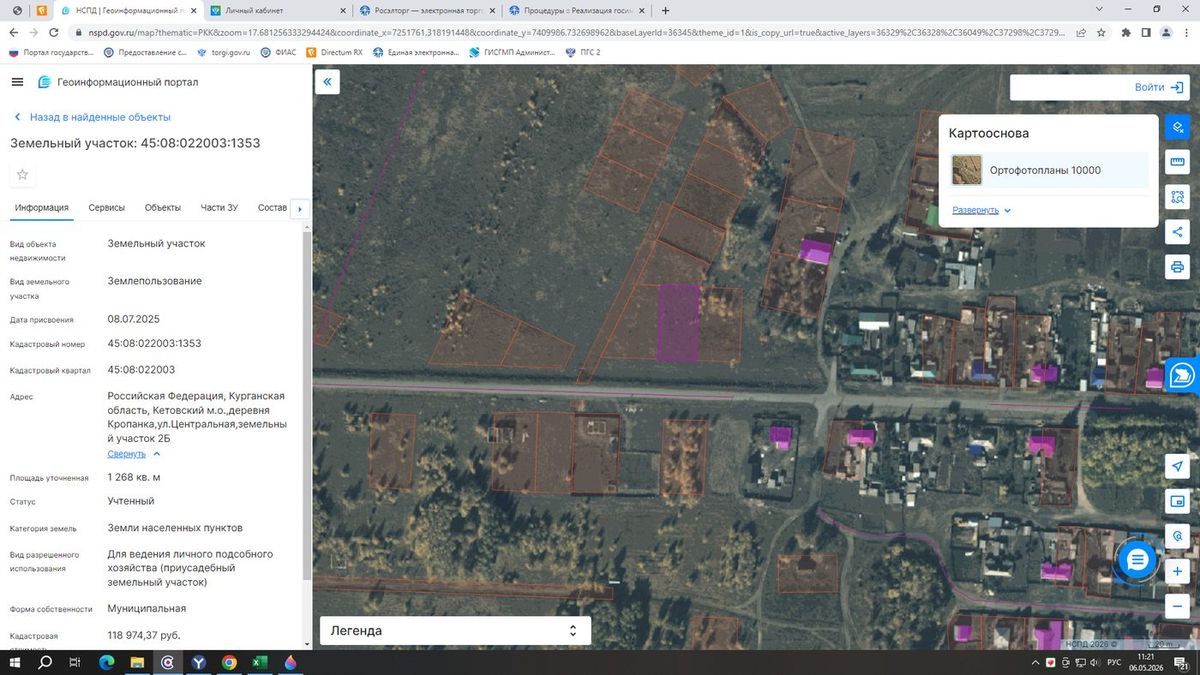Screen dimensions: 1200x675
Task: Switch to the Объекты tab
Action: click(163, 208)
